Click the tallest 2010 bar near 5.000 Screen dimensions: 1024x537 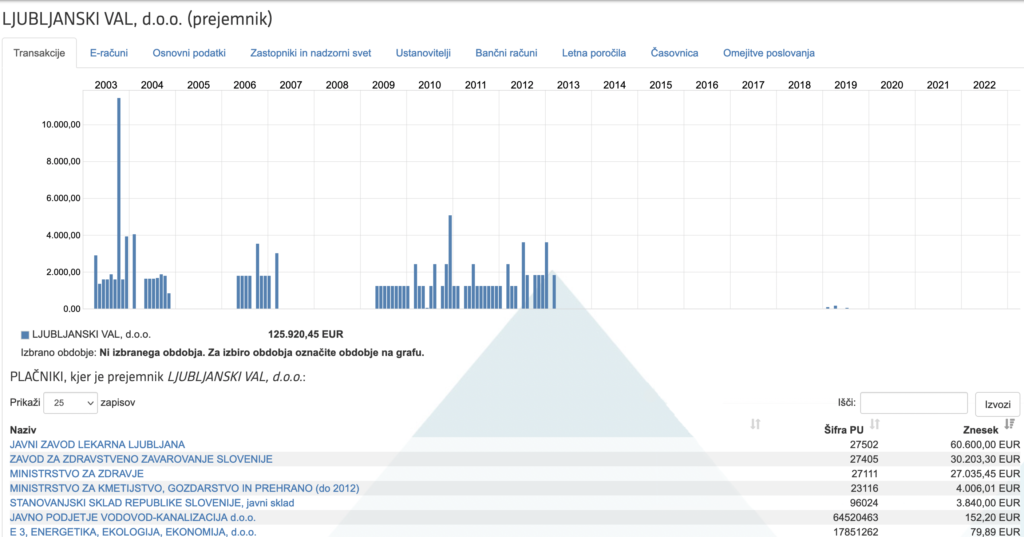450,261
